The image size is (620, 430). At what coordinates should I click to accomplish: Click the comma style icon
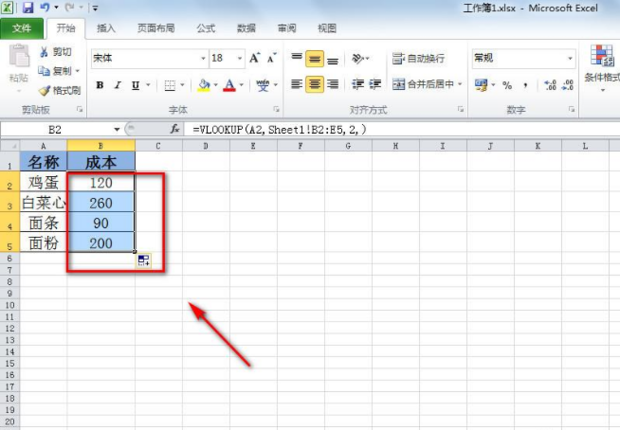pos(525,85)
